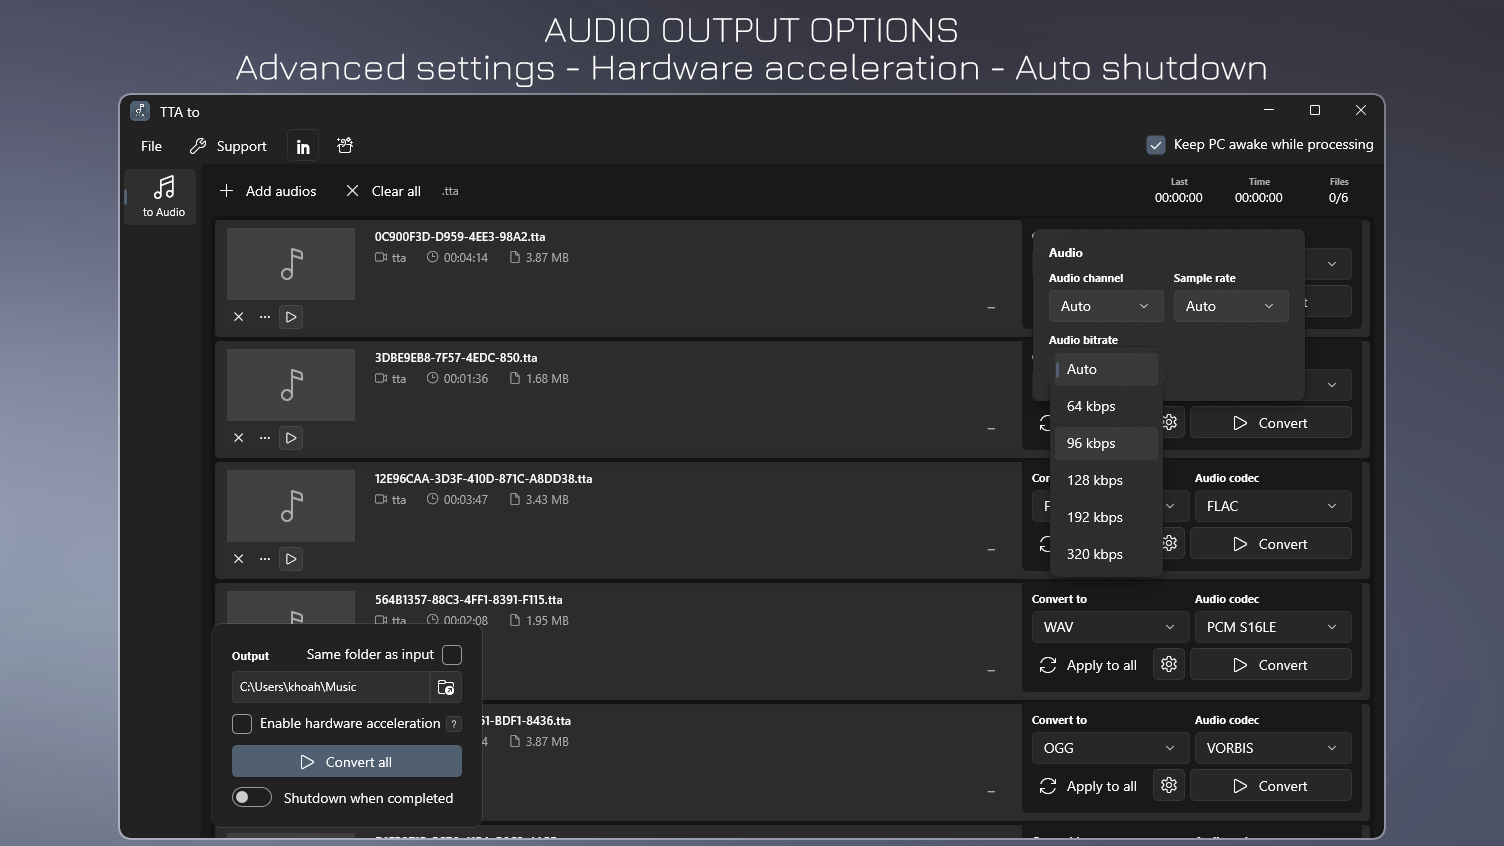This screenshot has height=846, width=1504.
Task: Choose 320 kbps bitrate option
Action: (x=1106, y=554)
